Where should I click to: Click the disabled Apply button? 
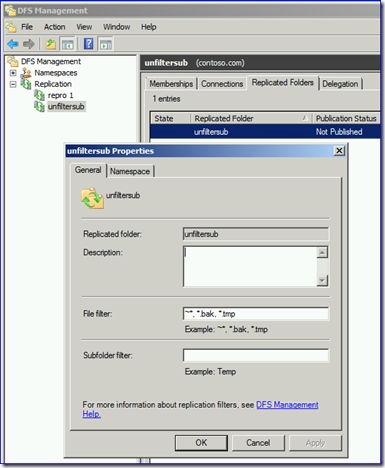pos(315,443)
